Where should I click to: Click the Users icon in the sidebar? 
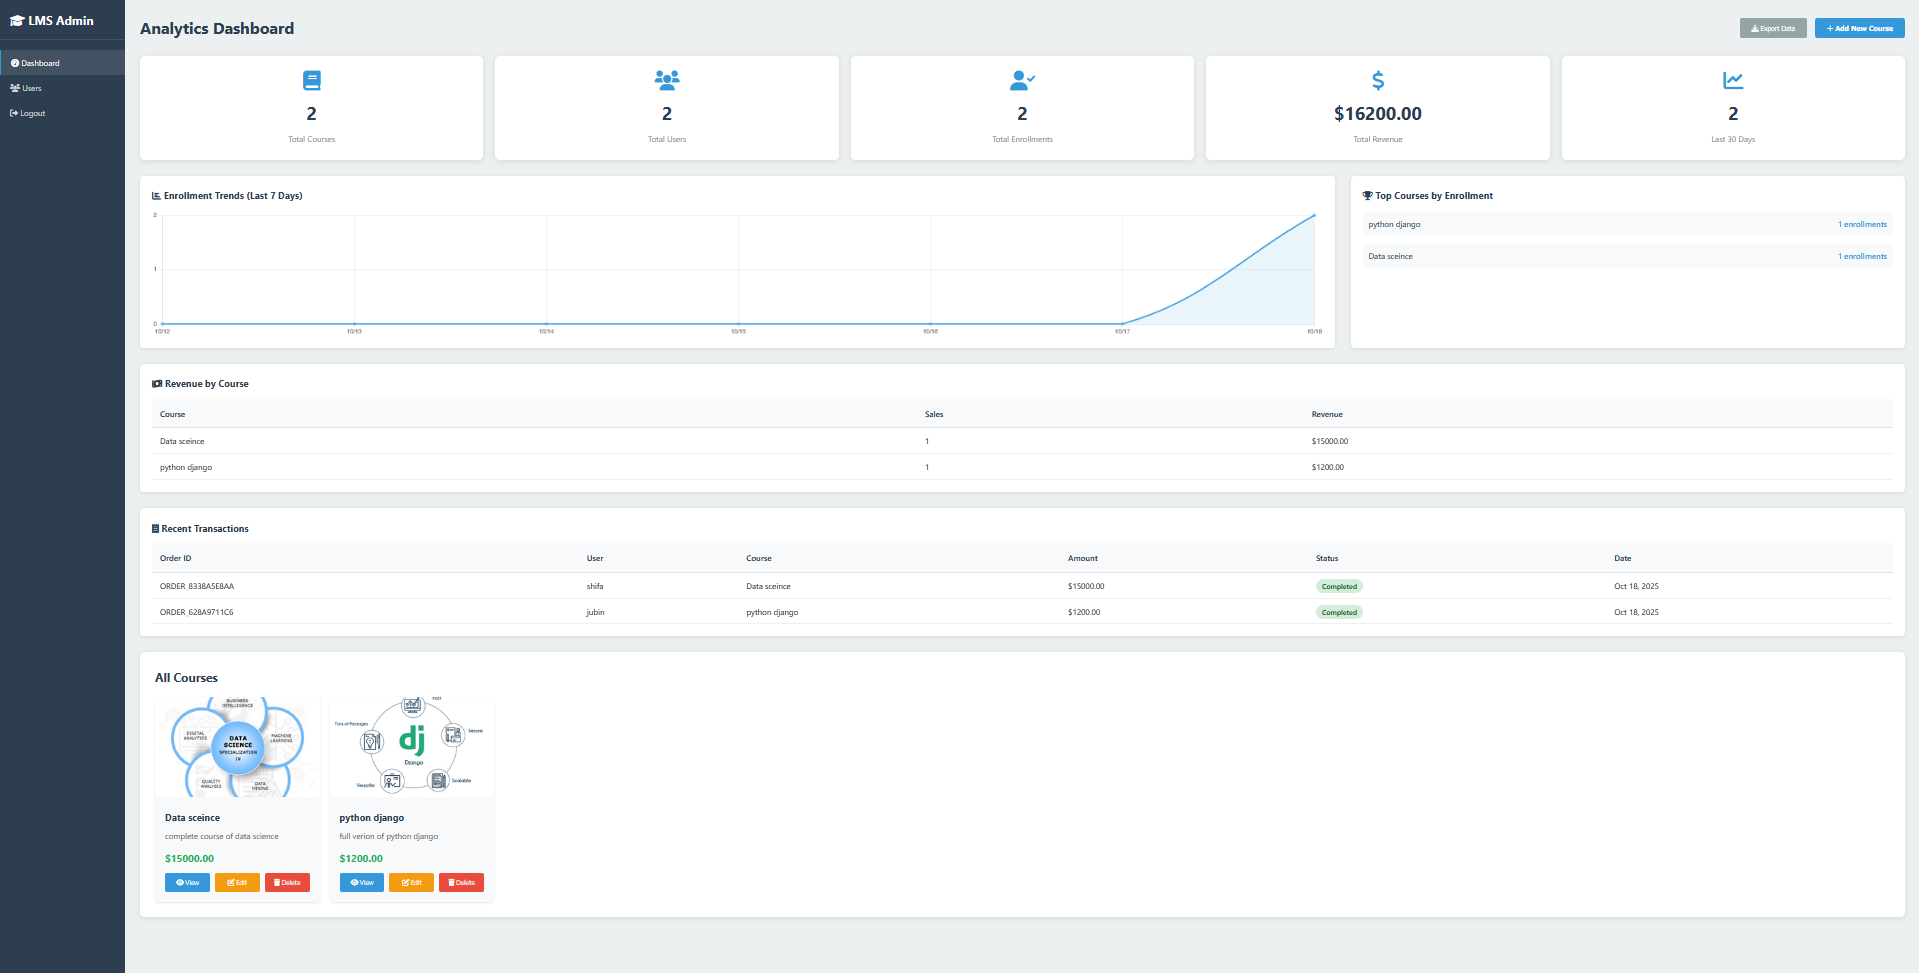[13, 88]
